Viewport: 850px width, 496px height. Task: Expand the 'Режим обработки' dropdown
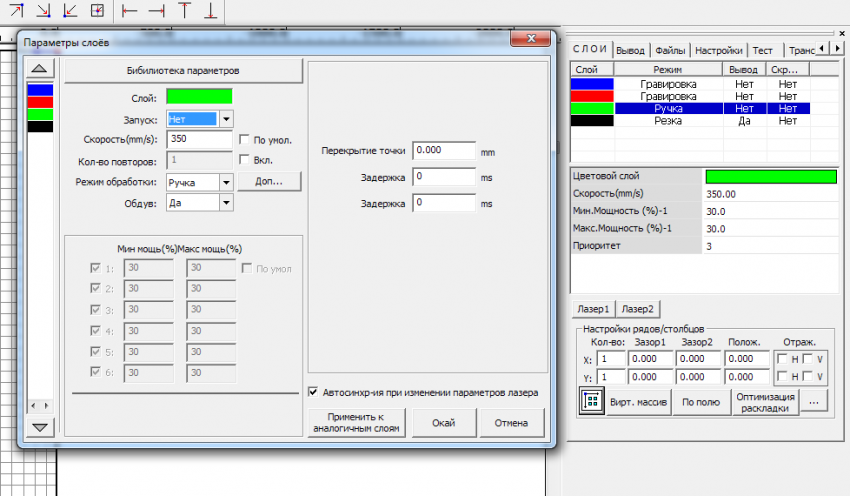pos(225,182)
